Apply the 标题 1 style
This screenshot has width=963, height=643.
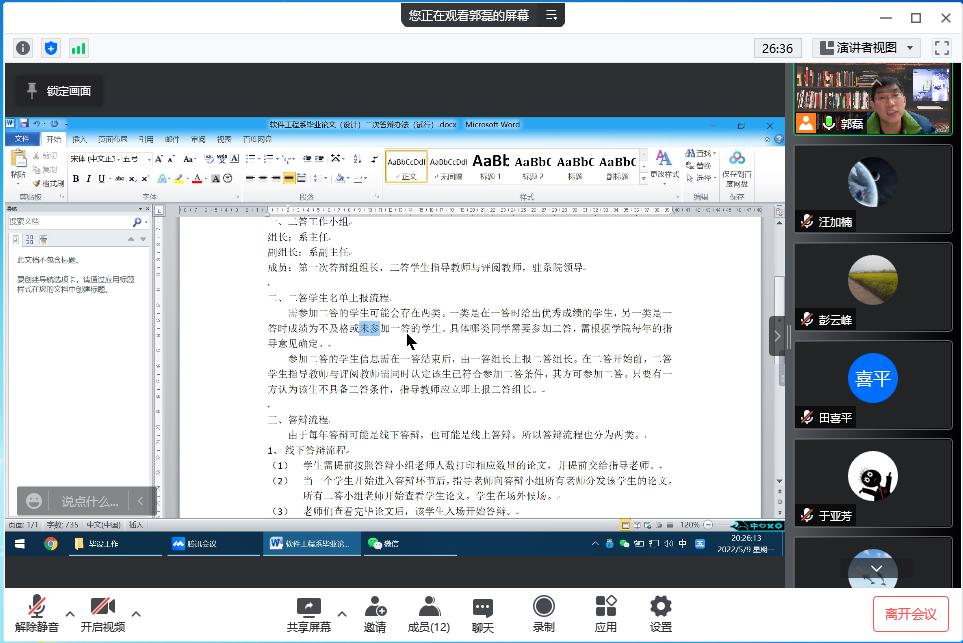(x=490, y=166)
